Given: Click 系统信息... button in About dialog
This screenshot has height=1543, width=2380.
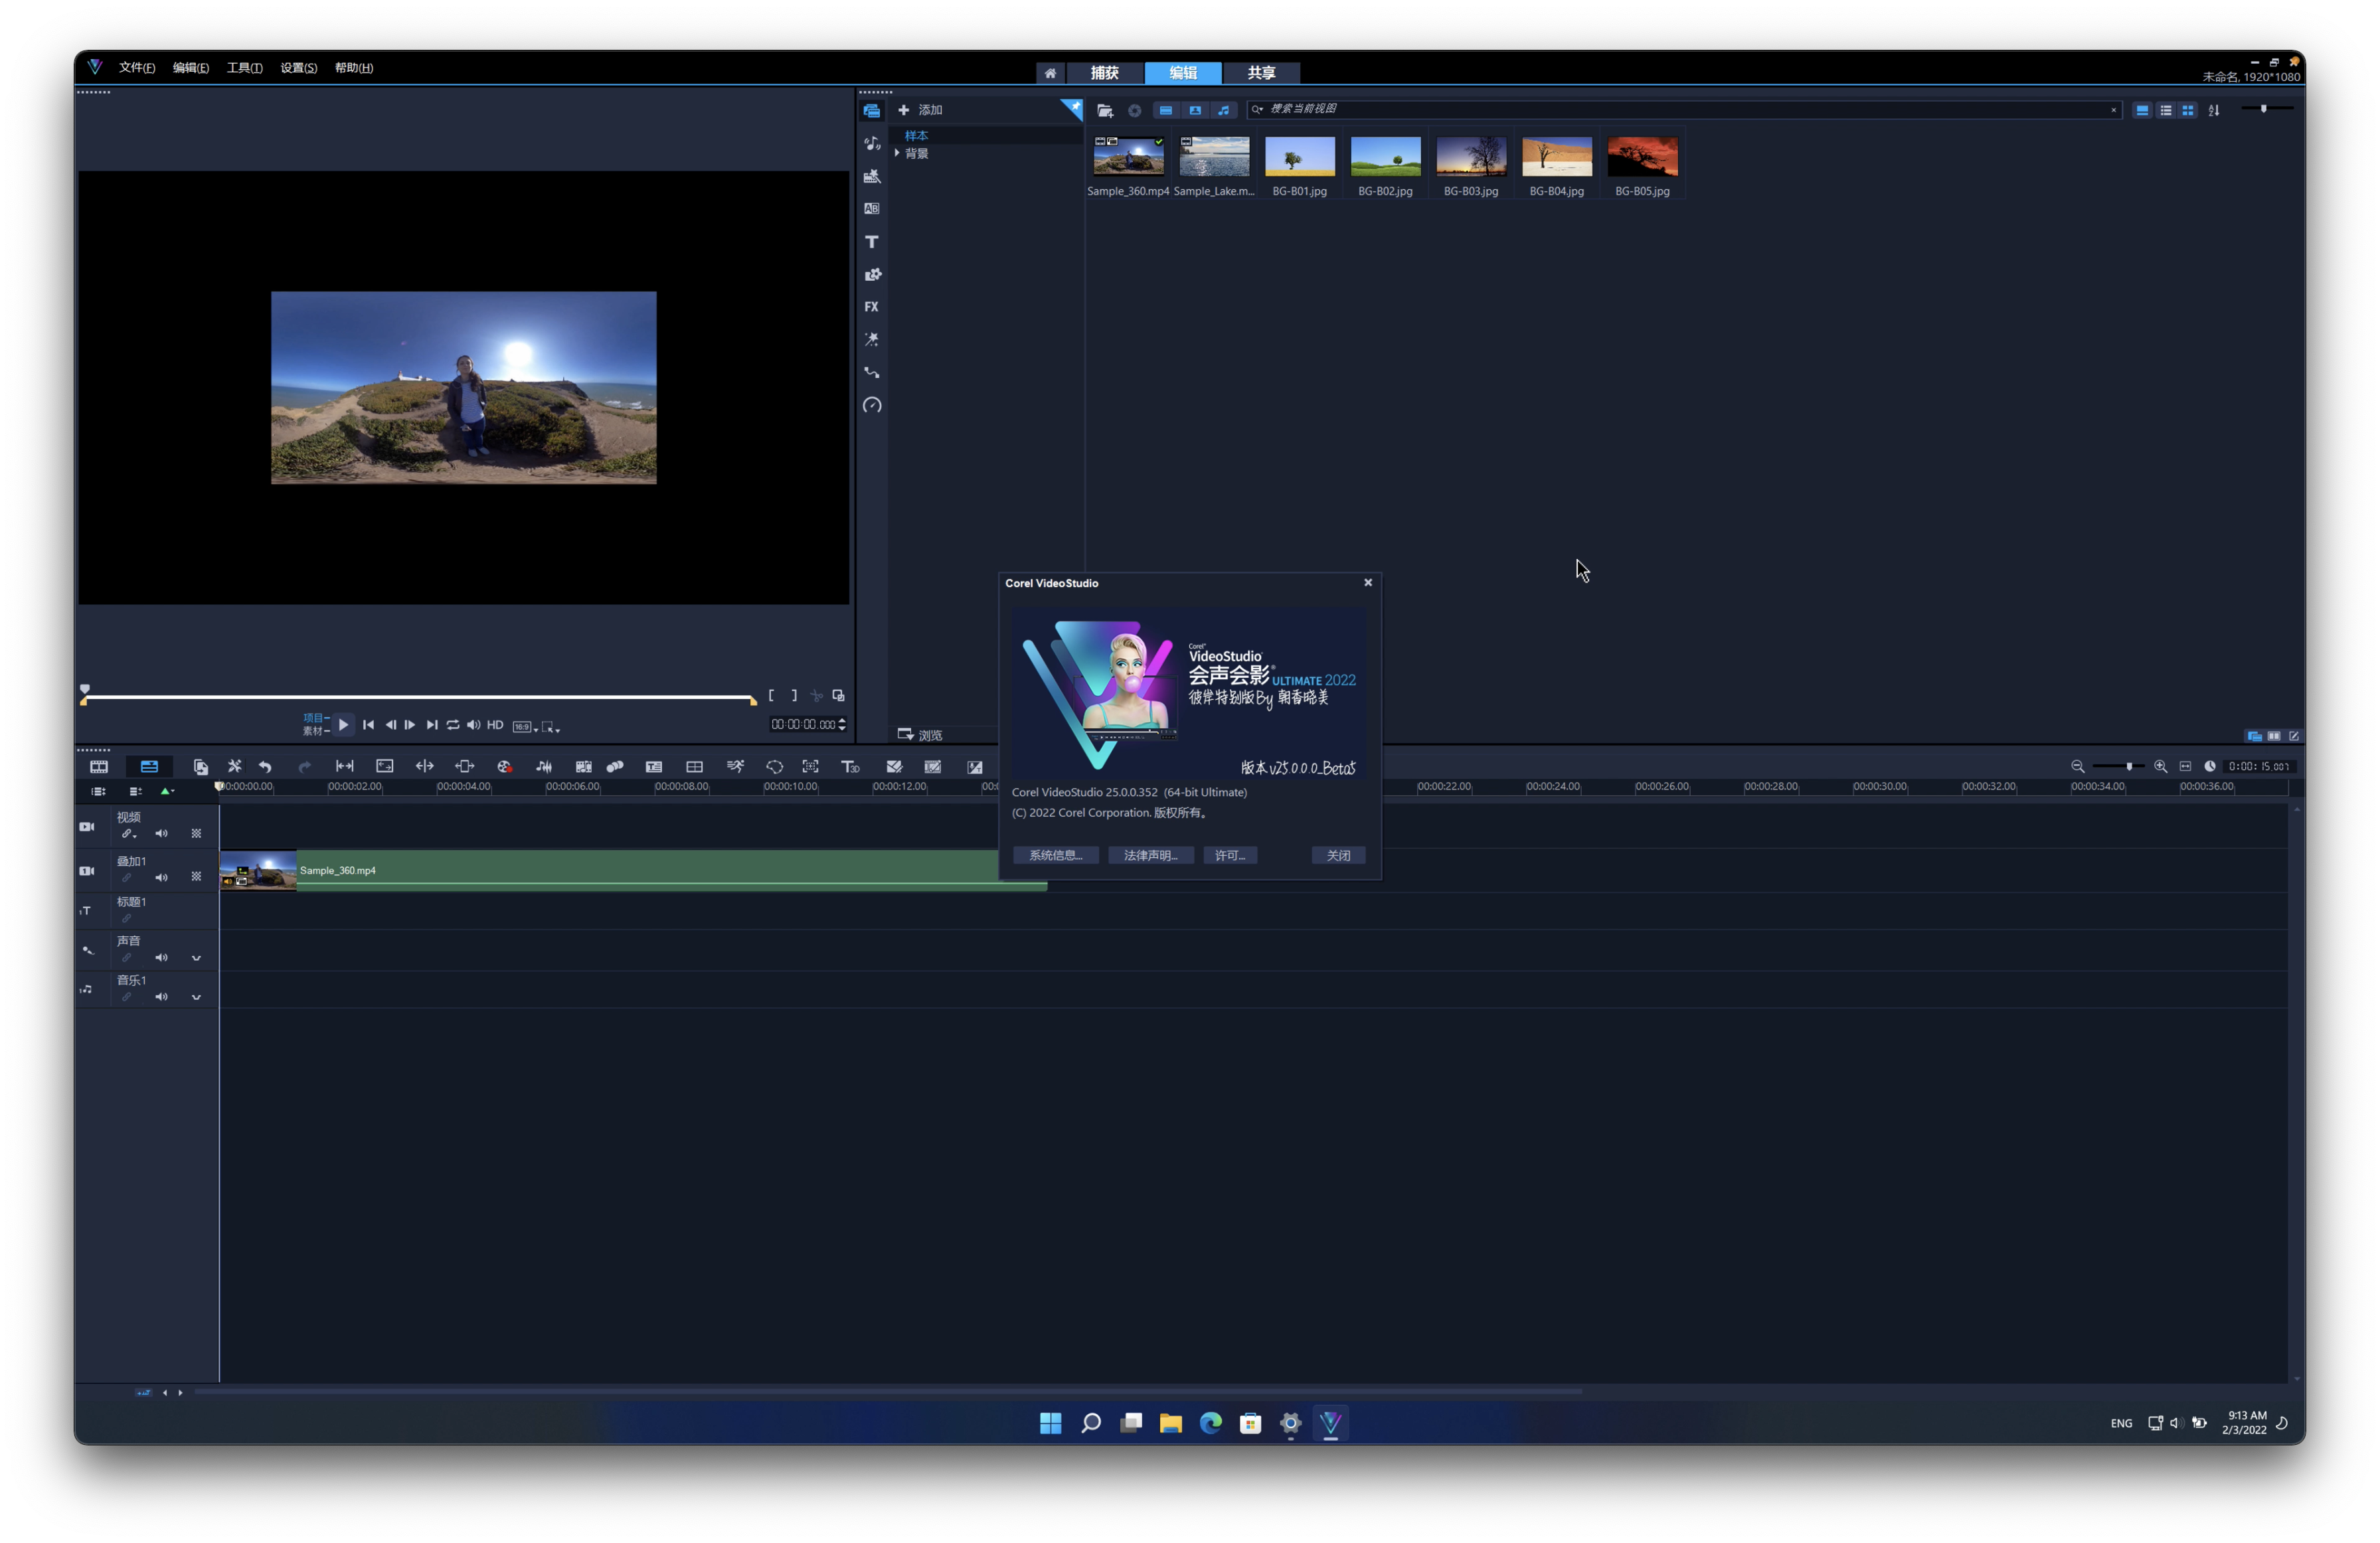Looking at the screenshot, I should click(x=1055, y=855).
